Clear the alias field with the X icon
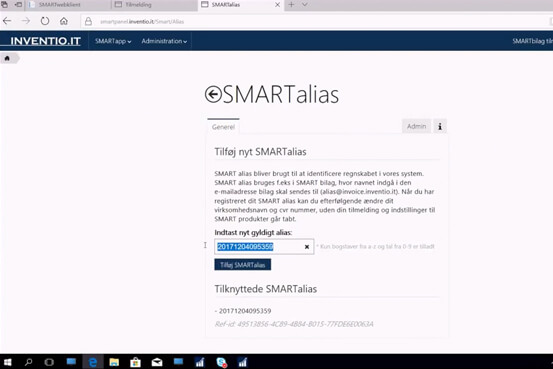 pos(307,247)
